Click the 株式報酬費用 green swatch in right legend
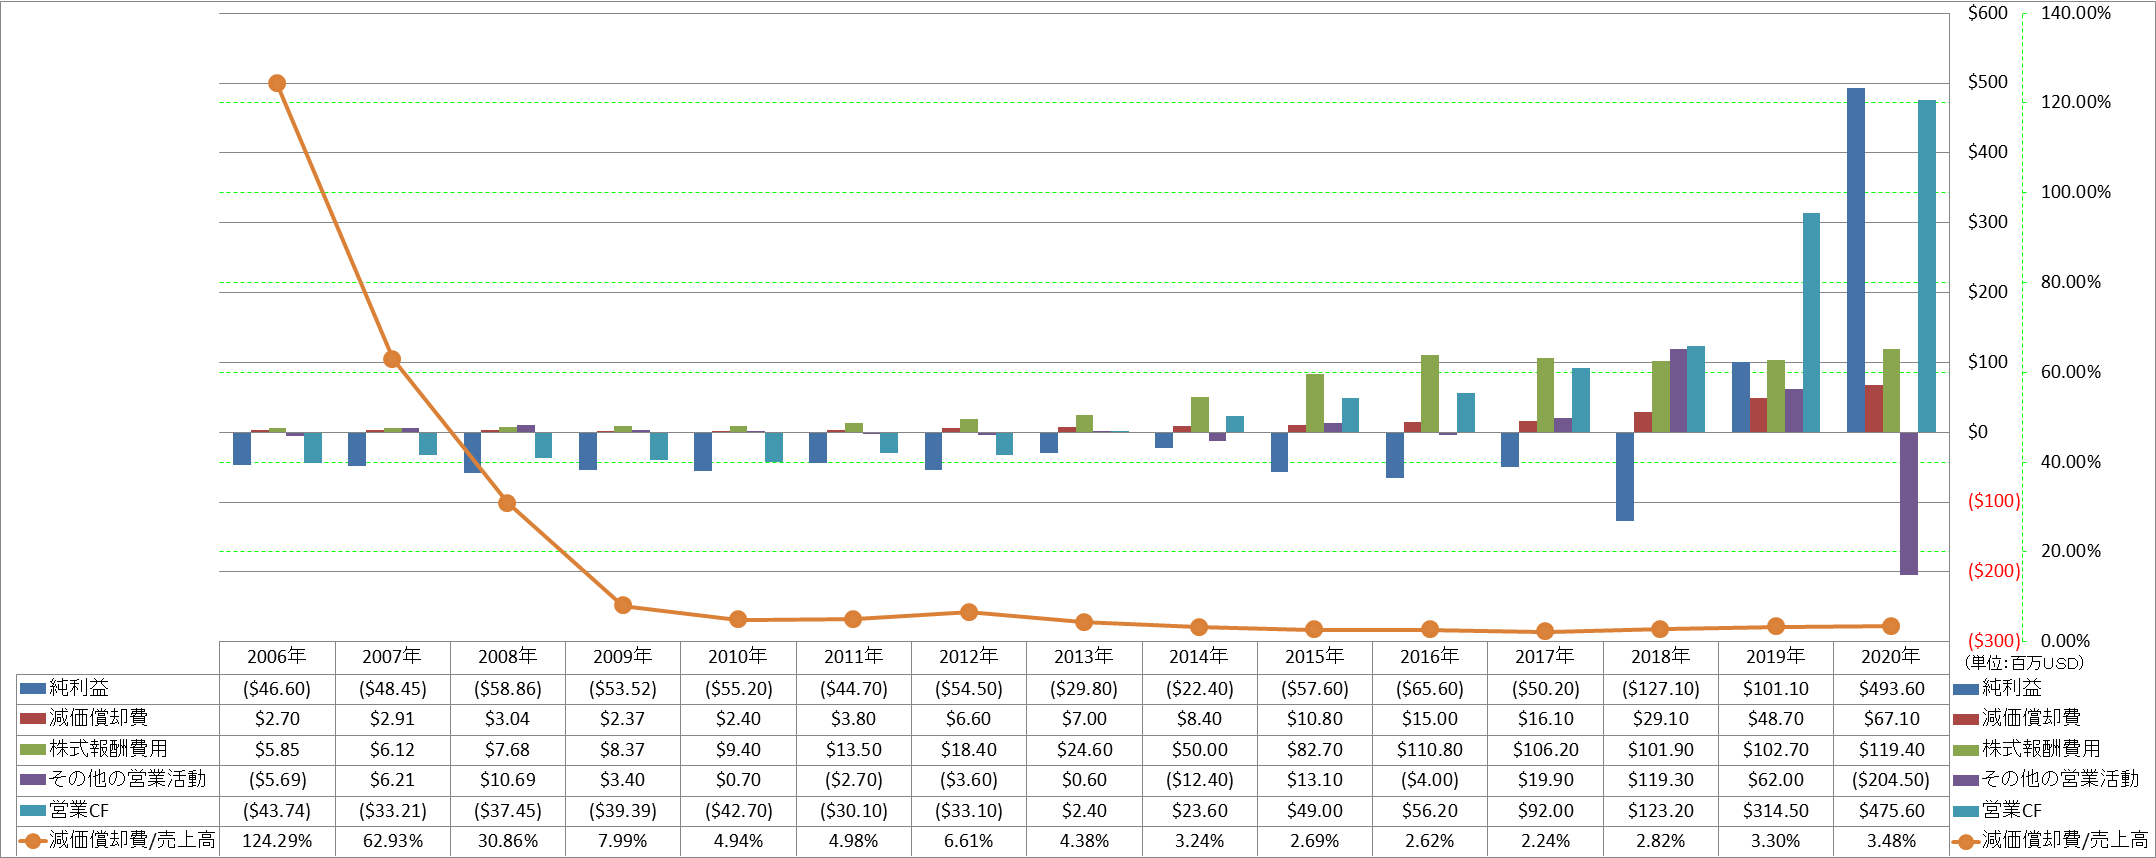Image resolution: width=2156 pixels, height=858 pixels. coord(1965,749)
